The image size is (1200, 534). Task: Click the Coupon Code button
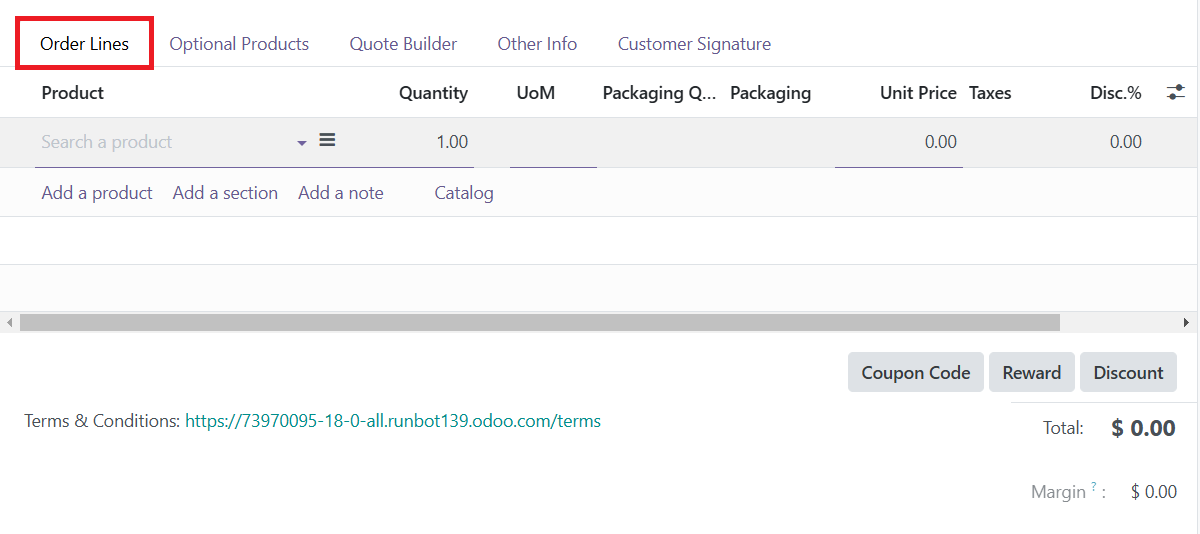point(916,372)
